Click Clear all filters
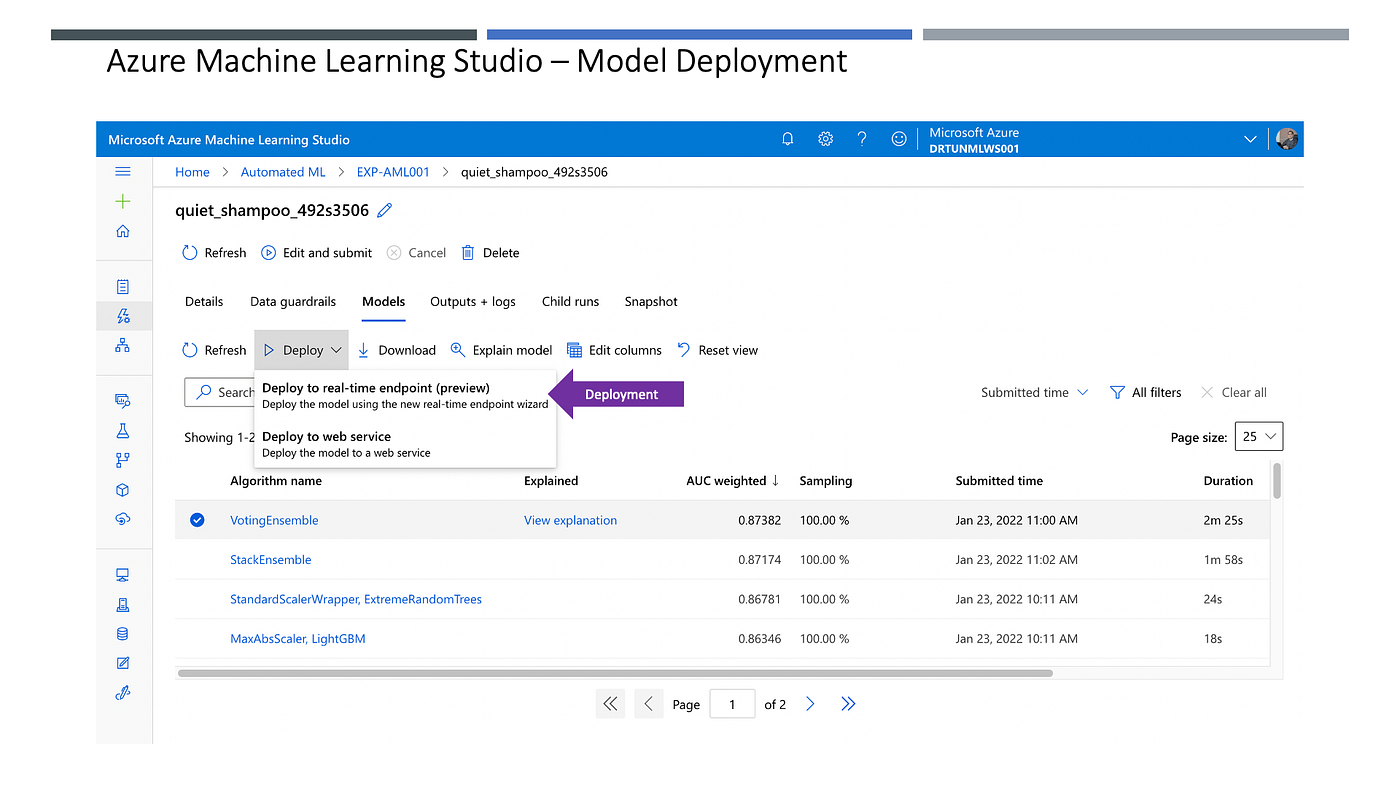This screenshot has width=1400, height=788. pyautogui.click(x=1234, y=393)
